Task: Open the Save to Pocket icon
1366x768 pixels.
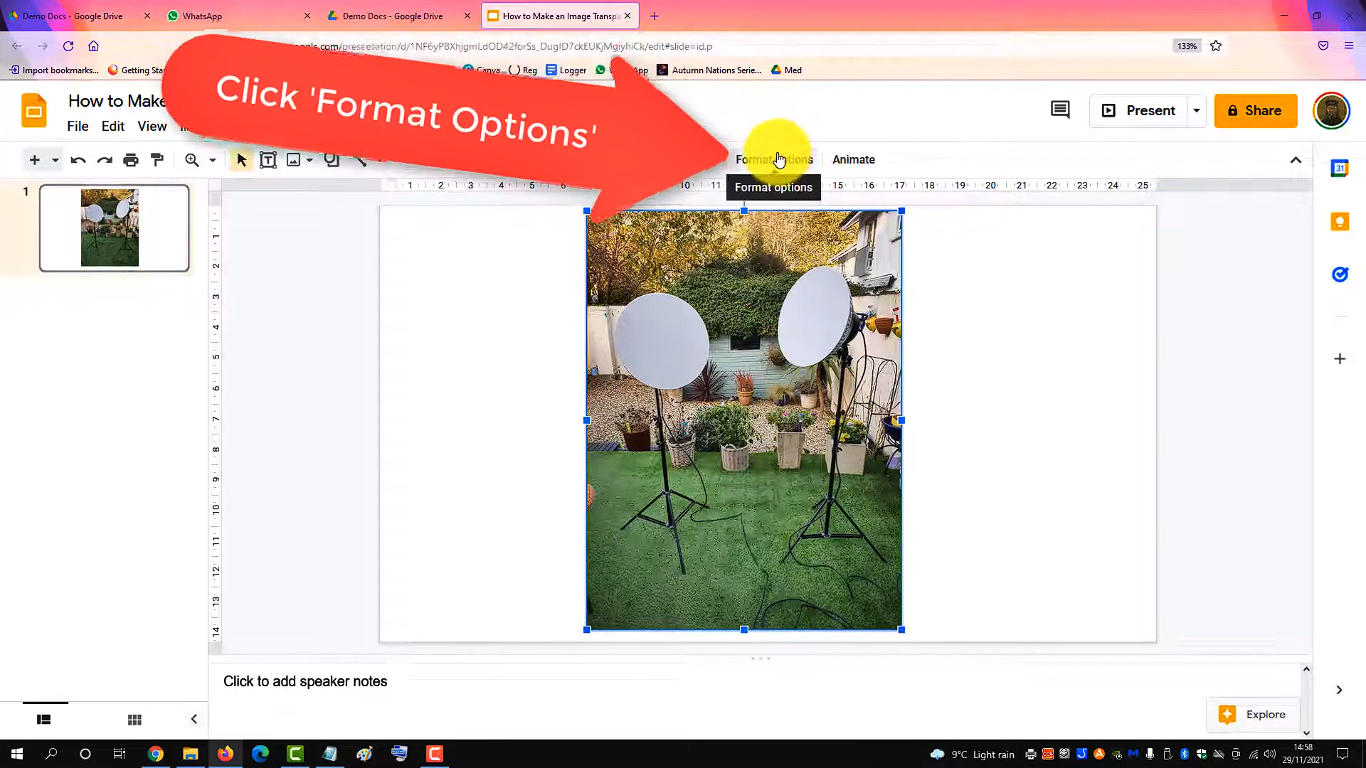Action: click(x=1323, y=46)
